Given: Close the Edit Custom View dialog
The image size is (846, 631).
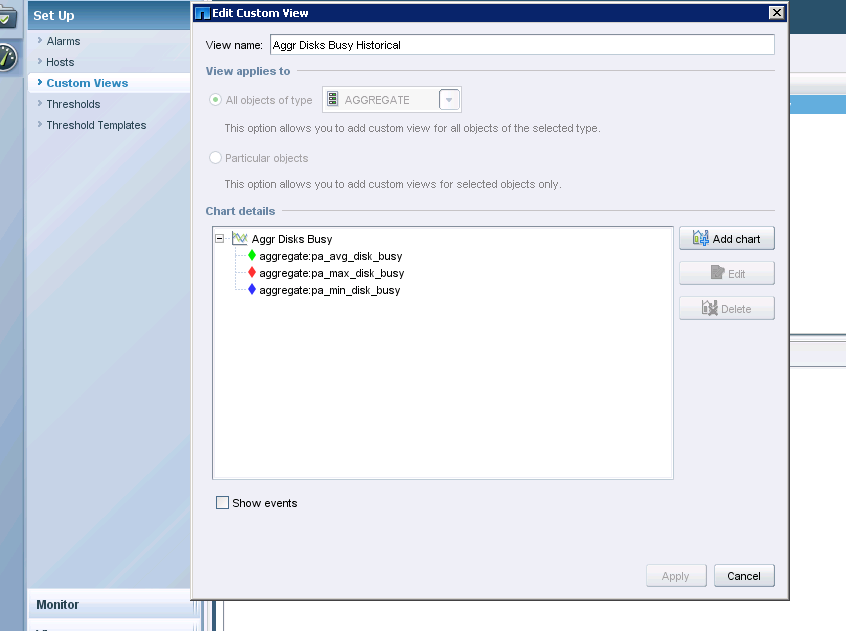Looking at the screenshot, I should tap(776, 13).
